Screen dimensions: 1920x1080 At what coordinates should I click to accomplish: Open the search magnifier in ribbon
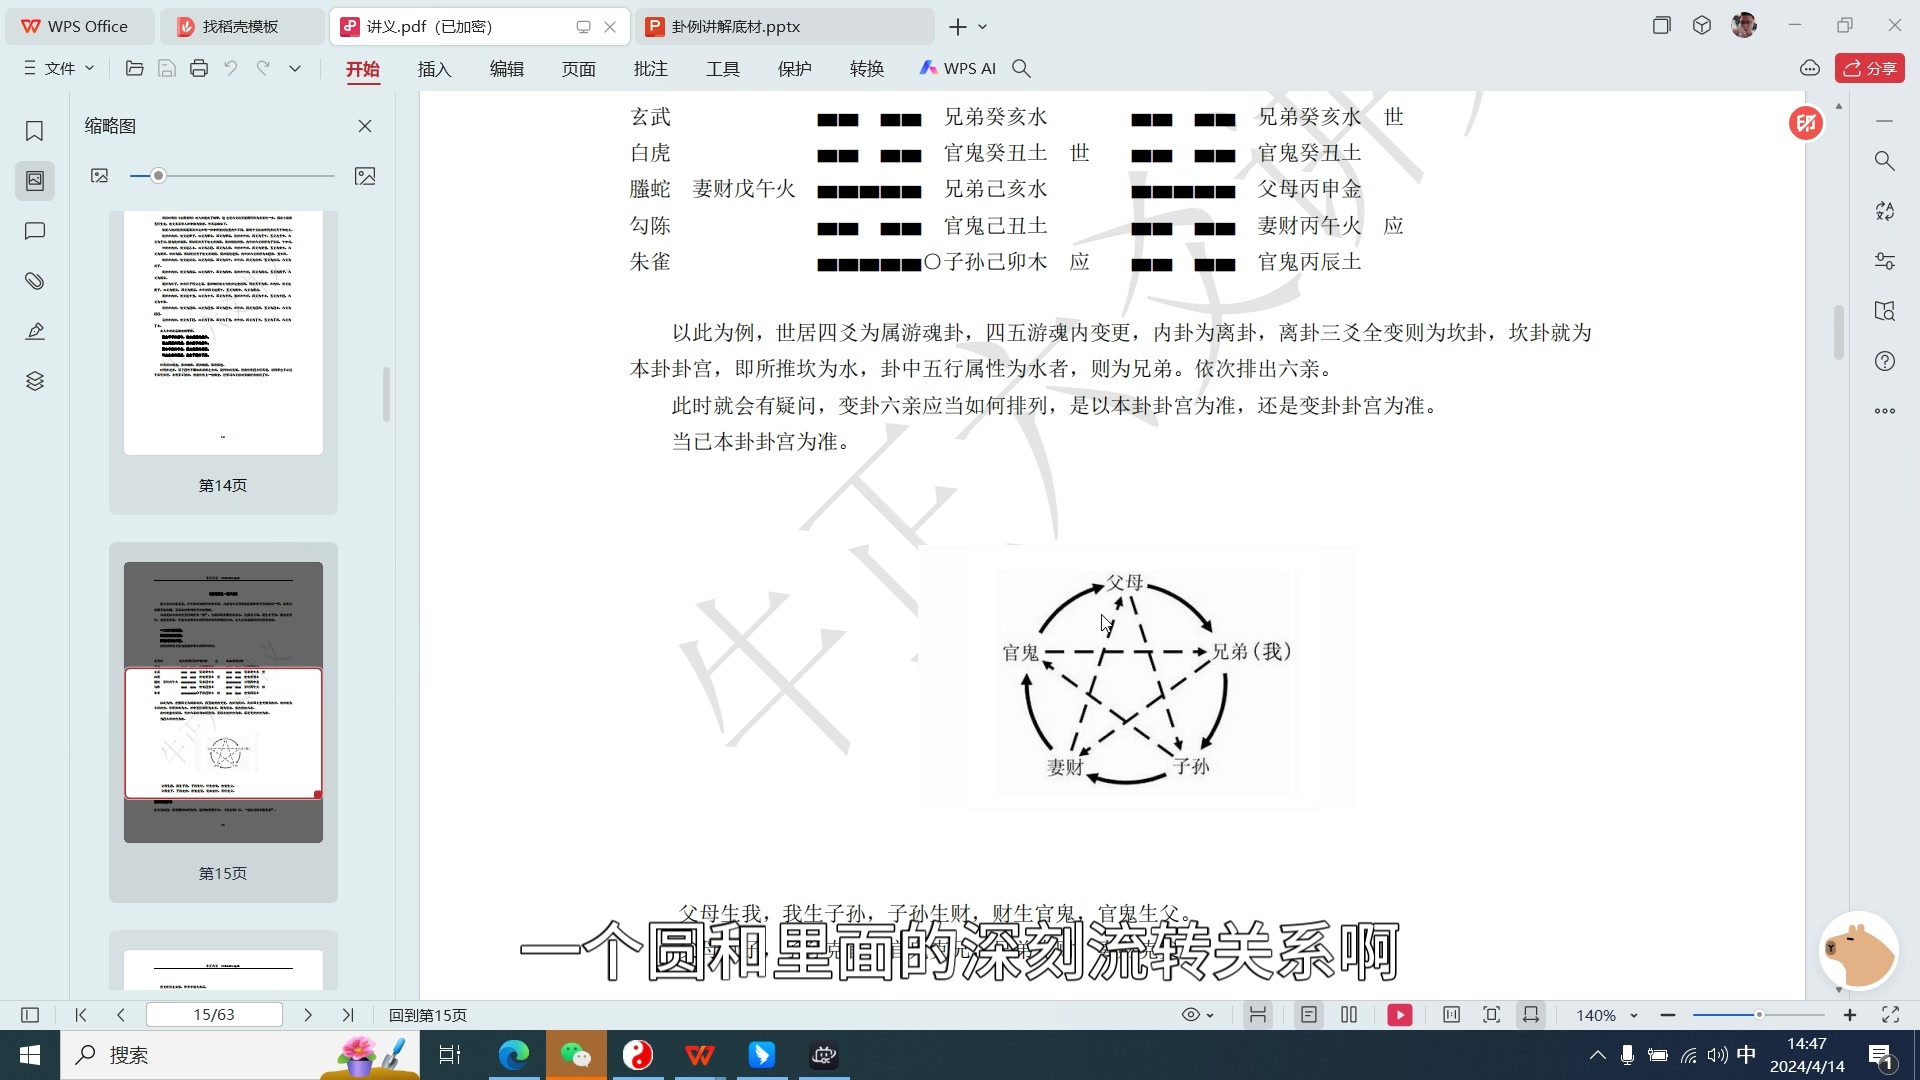click(x=1021, y=68)
